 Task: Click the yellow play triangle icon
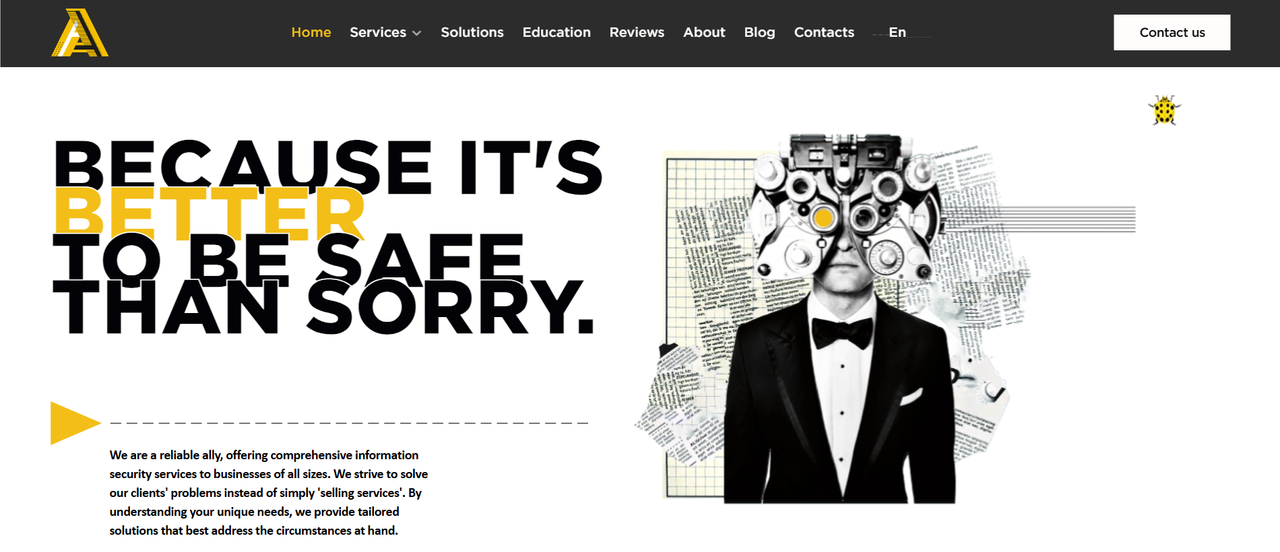click(x=75, y=423)
